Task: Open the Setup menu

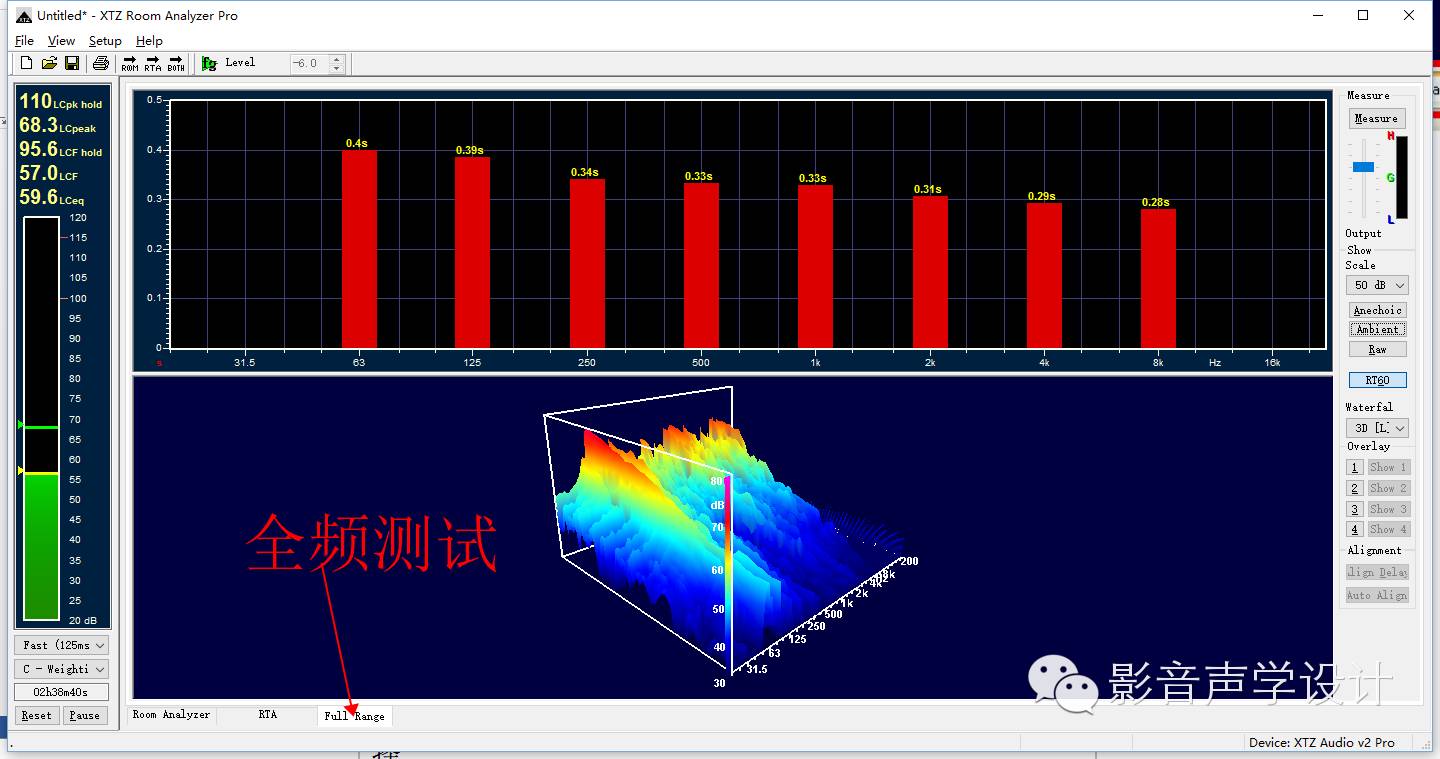Action: click(x=105, y=41)
